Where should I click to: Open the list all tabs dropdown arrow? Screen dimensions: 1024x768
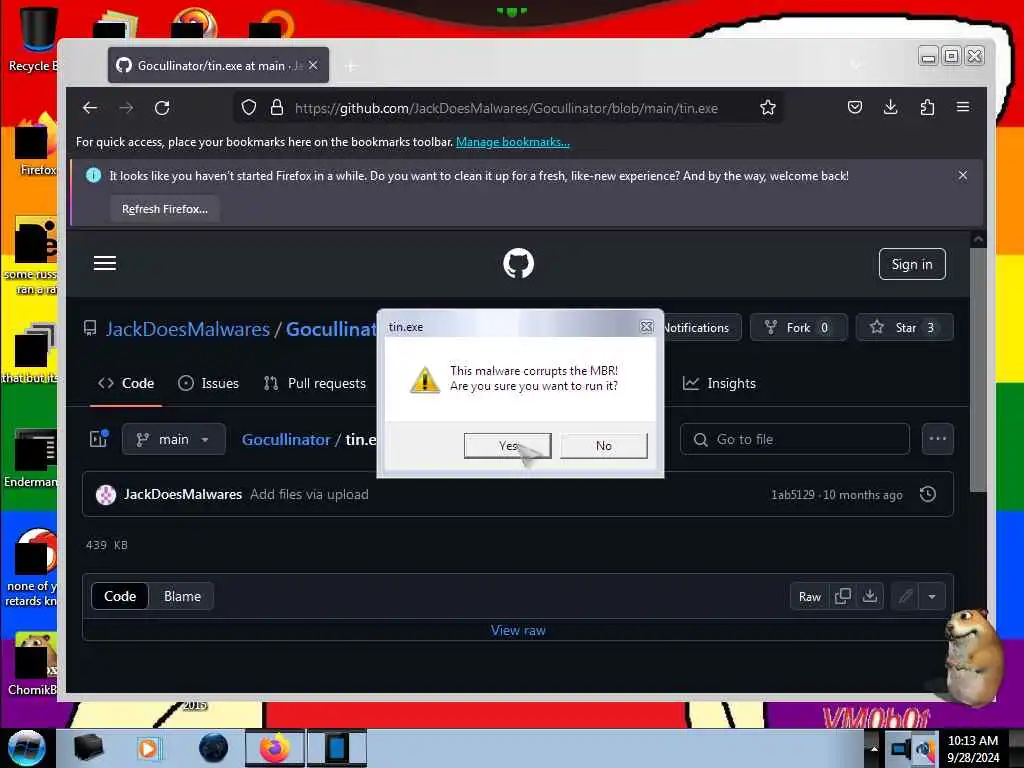click(x=856, y=65)
